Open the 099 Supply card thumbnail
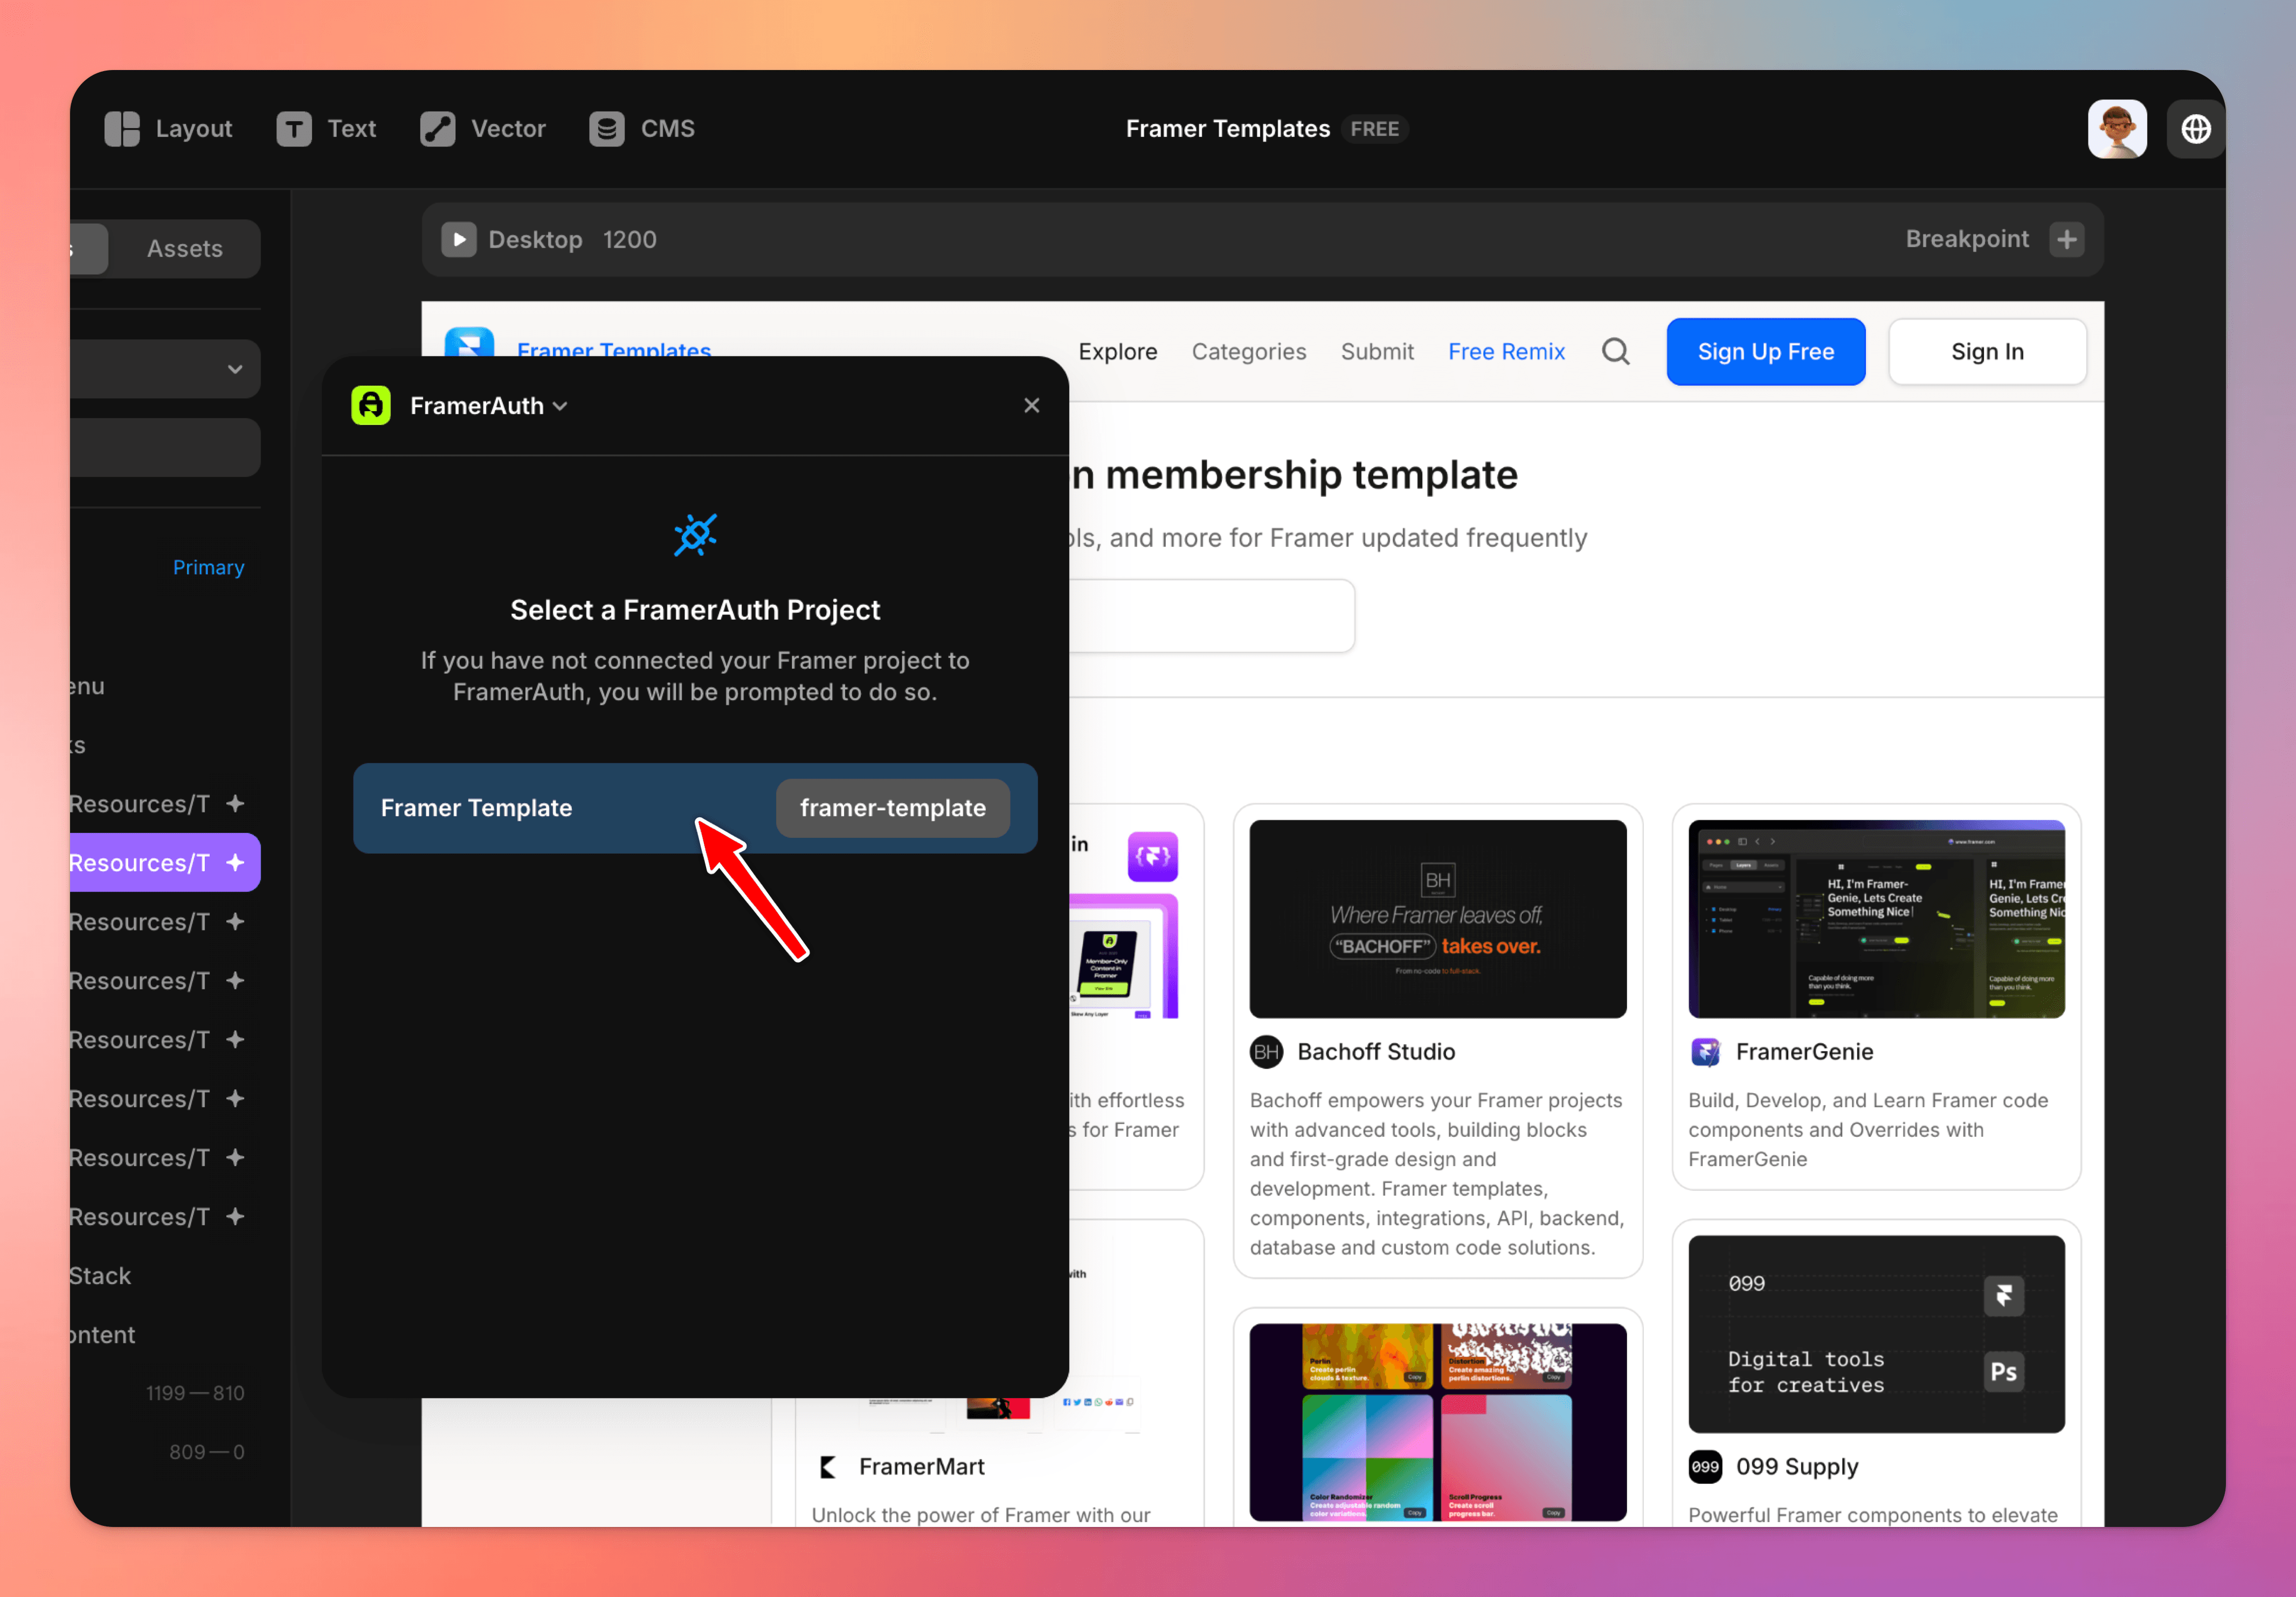 (x=1876, y=1334)
